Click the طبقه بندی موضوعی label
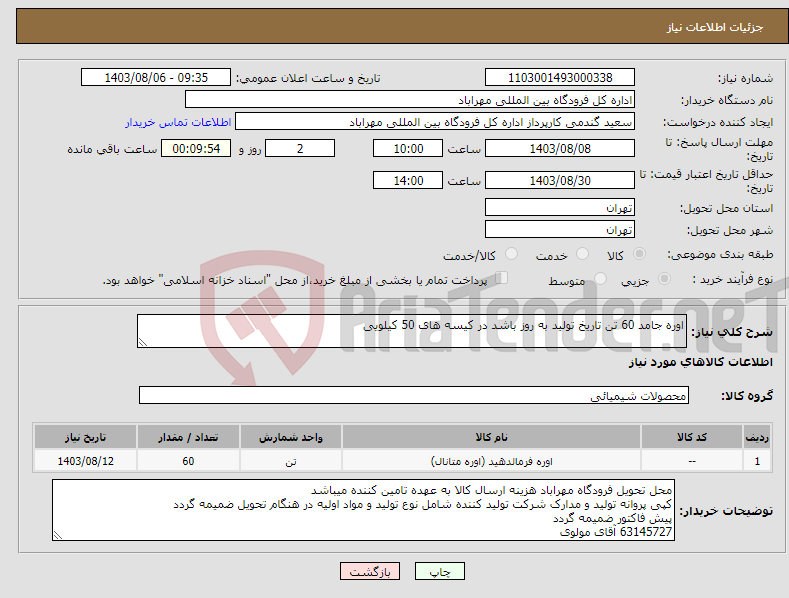 point(720,255)
